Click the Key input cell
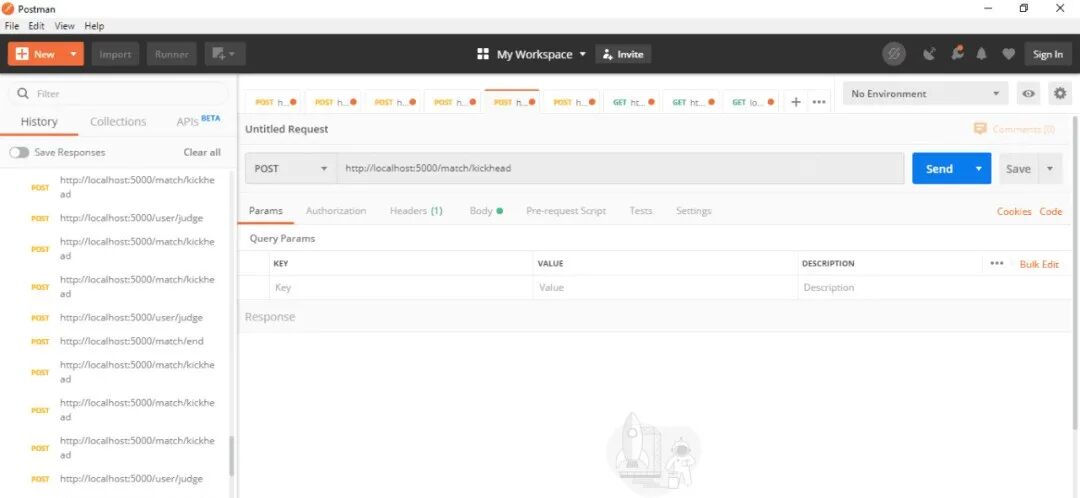This screenshot has width=1080, height=498. pos(402,288)
